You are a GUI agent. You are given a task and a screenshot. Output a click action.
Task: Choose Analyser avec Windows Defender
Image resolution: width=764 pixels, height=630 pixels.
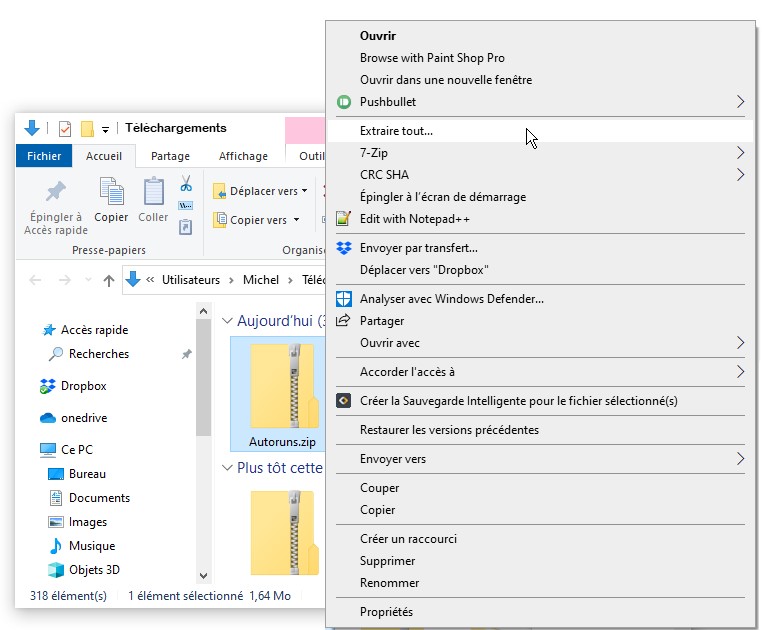[451, 299]
